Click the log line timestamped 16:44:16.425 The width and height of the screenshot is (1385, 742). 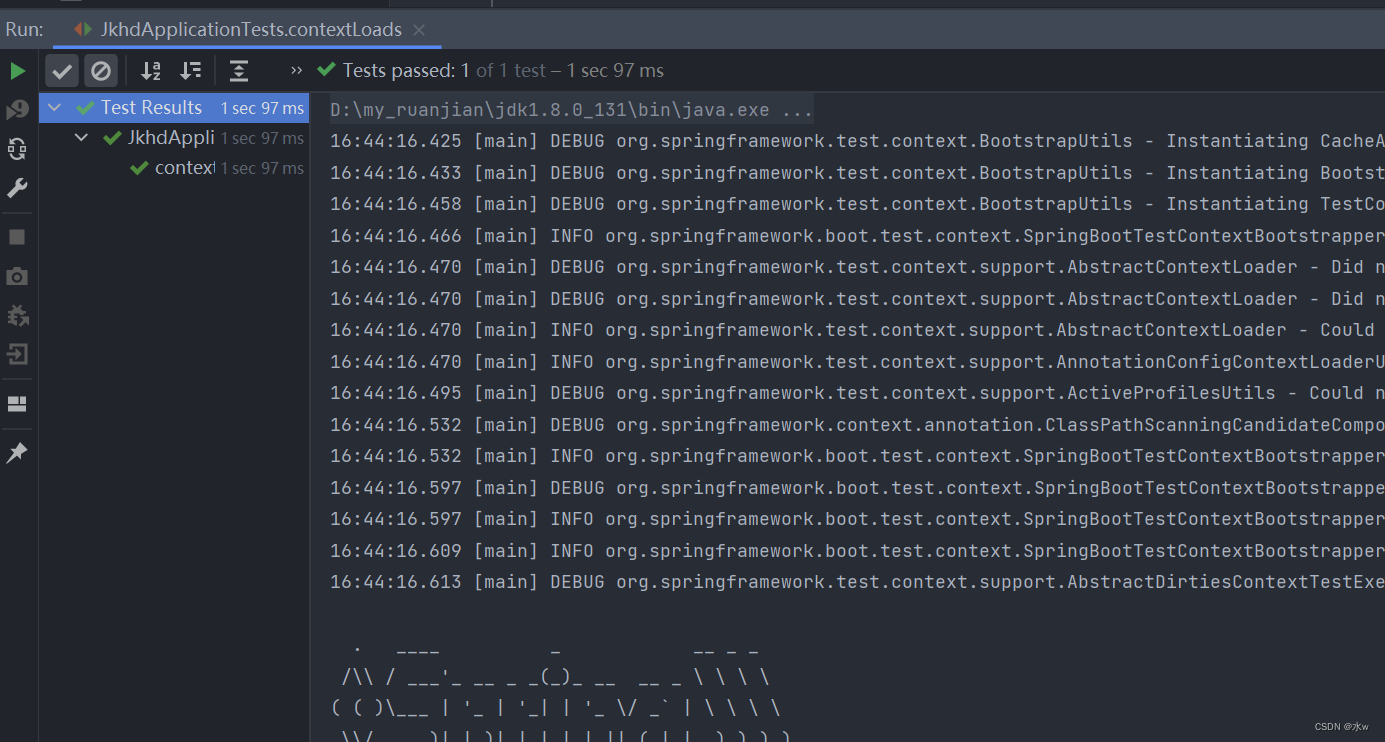click(857, 141)
